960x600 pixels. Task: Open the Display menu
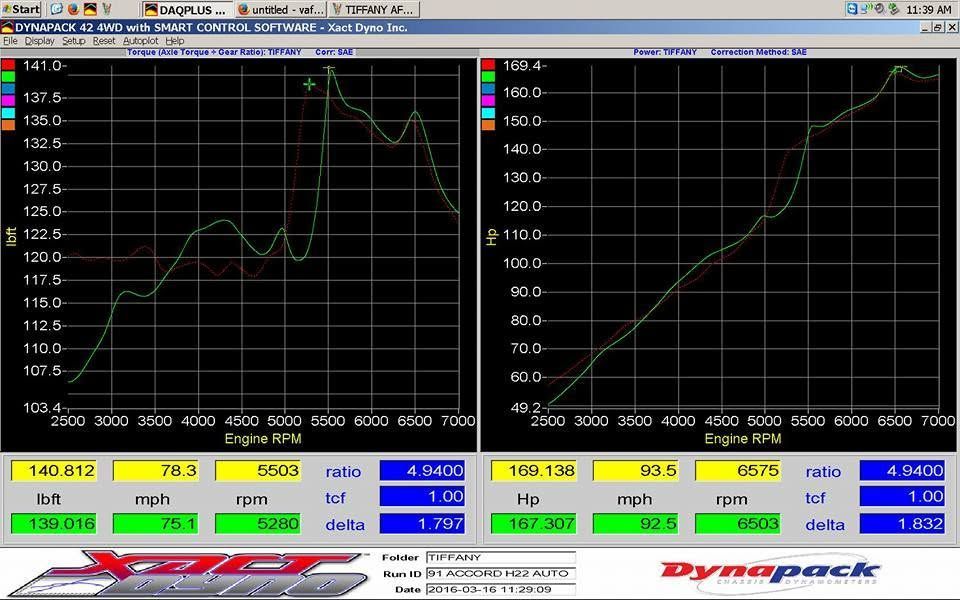point(39,41)
